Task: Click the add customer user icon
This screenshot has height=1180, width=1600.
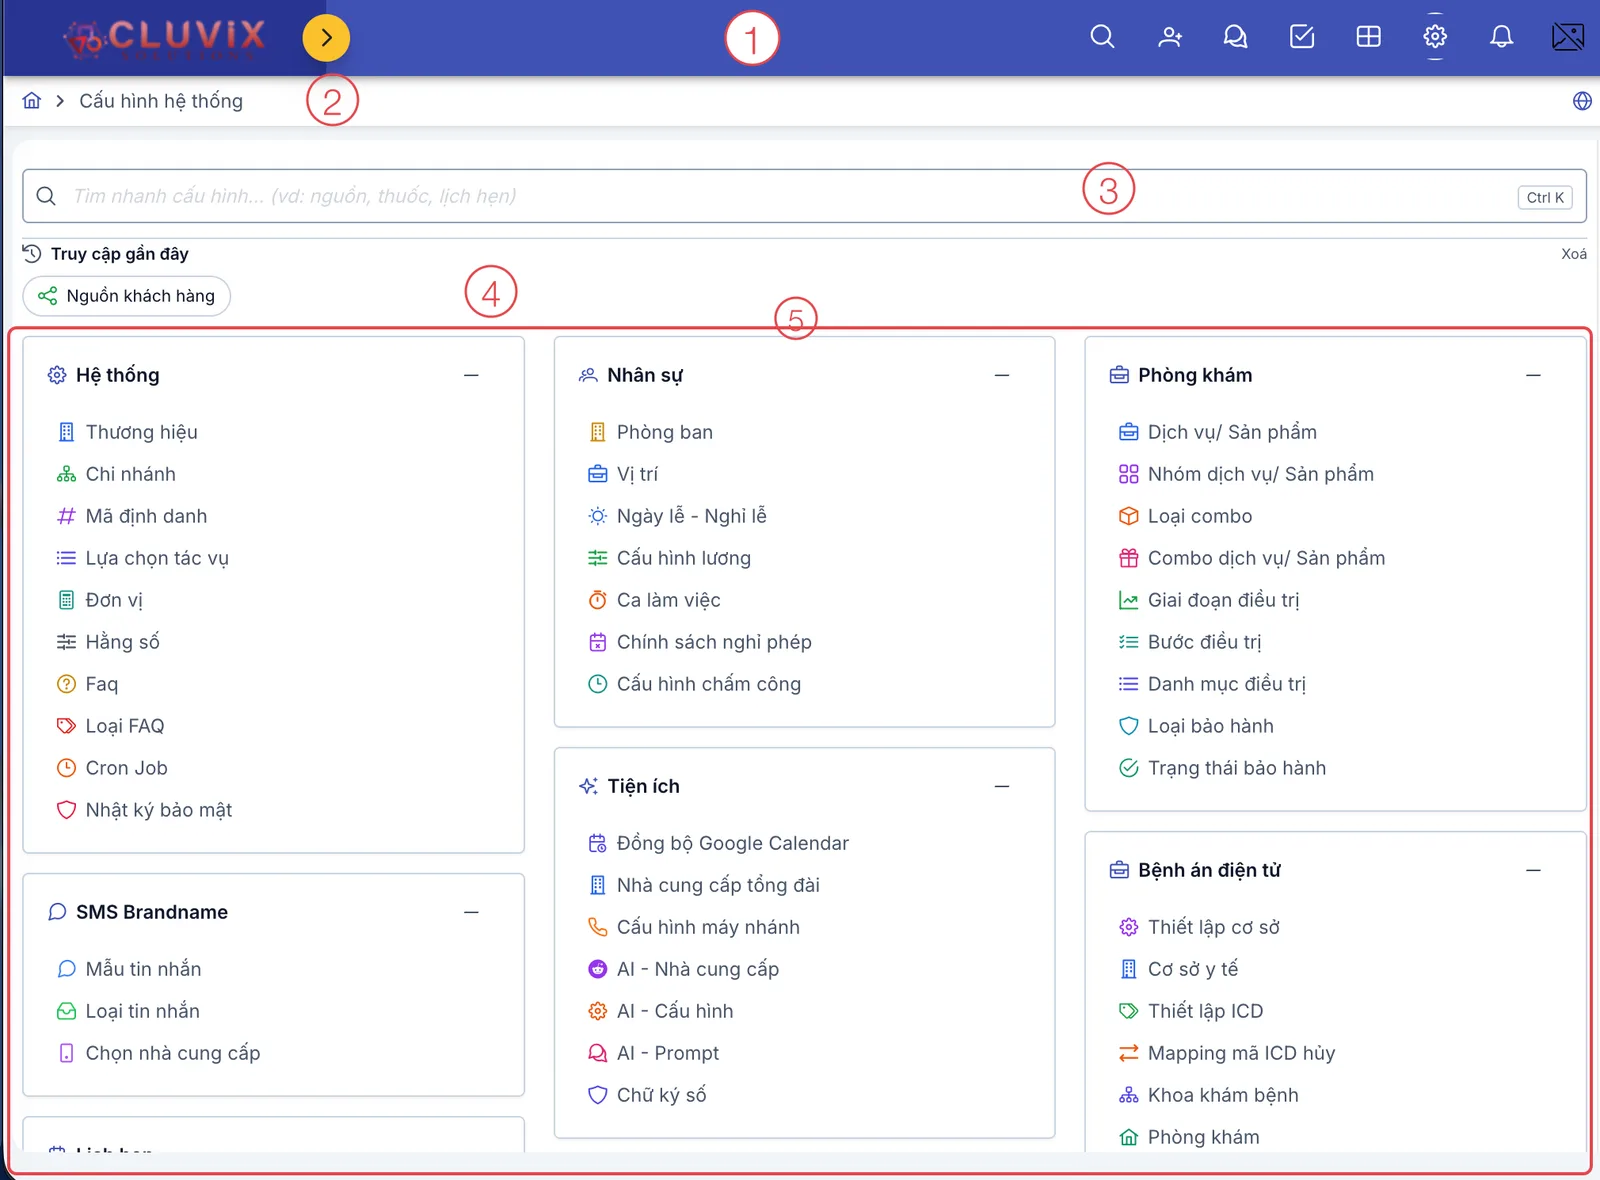Action: [x=1169, y=37]
